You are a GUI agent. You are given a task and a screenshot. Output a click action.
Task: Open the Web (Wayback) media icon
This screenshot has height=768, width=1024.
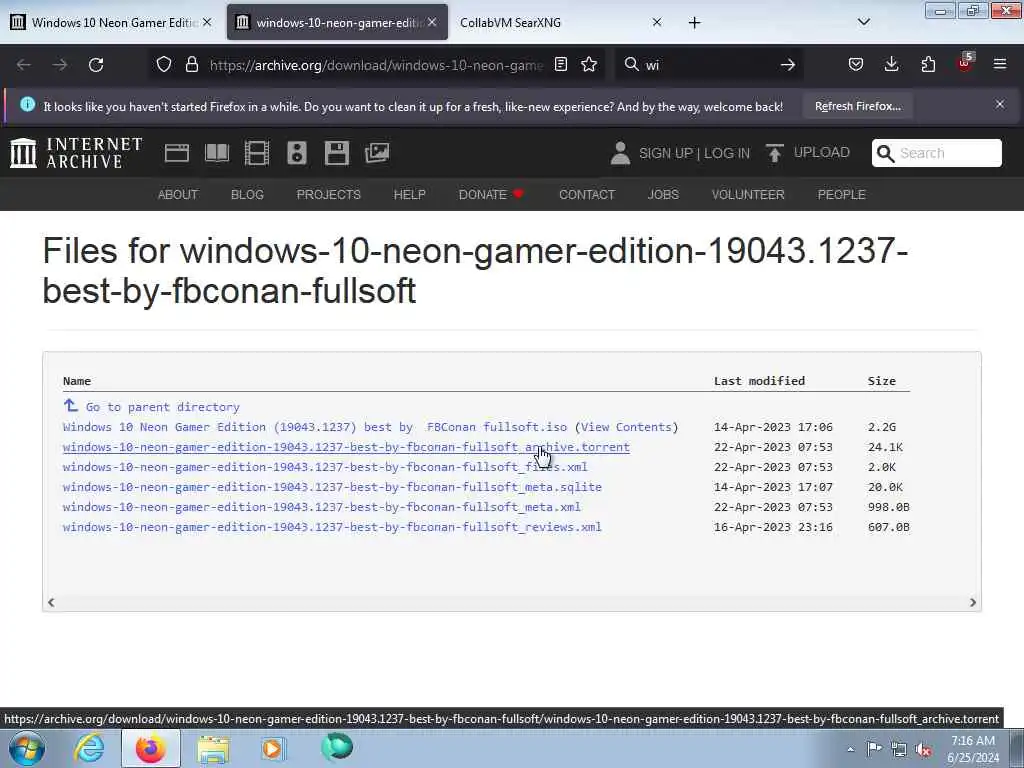pos(177,153)
